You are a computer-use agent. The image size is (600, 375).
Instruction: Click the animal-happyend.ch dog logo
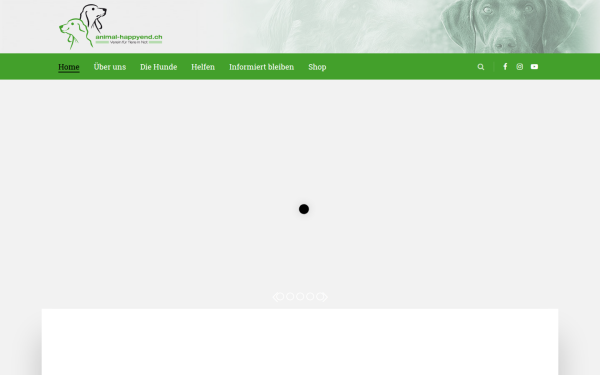[x=111, y=26]
